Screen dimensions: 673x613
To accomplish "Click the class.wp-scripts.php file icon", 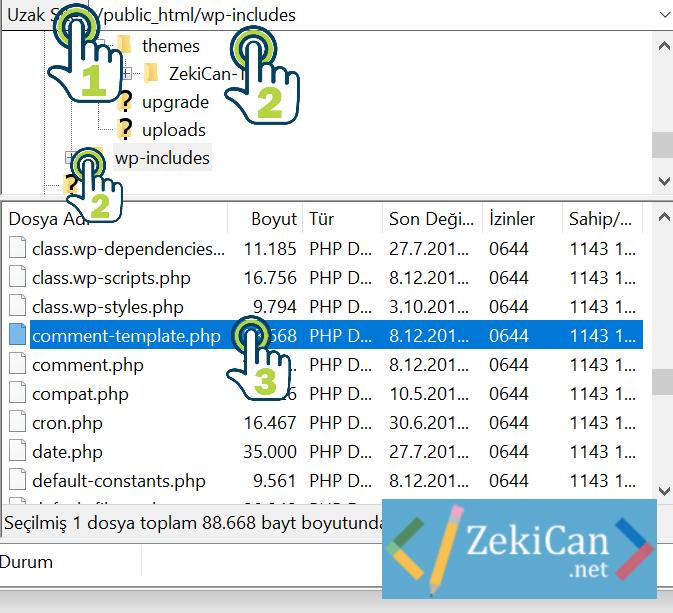I will [x=18, y=278].
